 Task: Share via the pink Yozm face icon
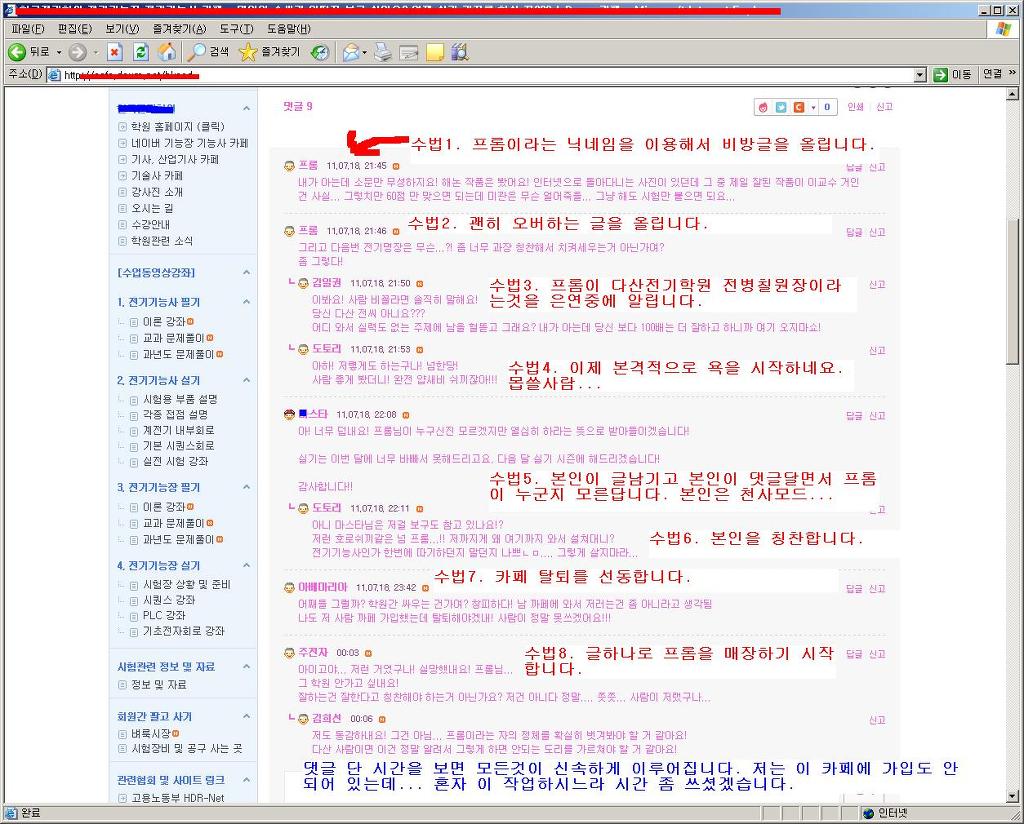pyautogui.click(x=763, y=107)
